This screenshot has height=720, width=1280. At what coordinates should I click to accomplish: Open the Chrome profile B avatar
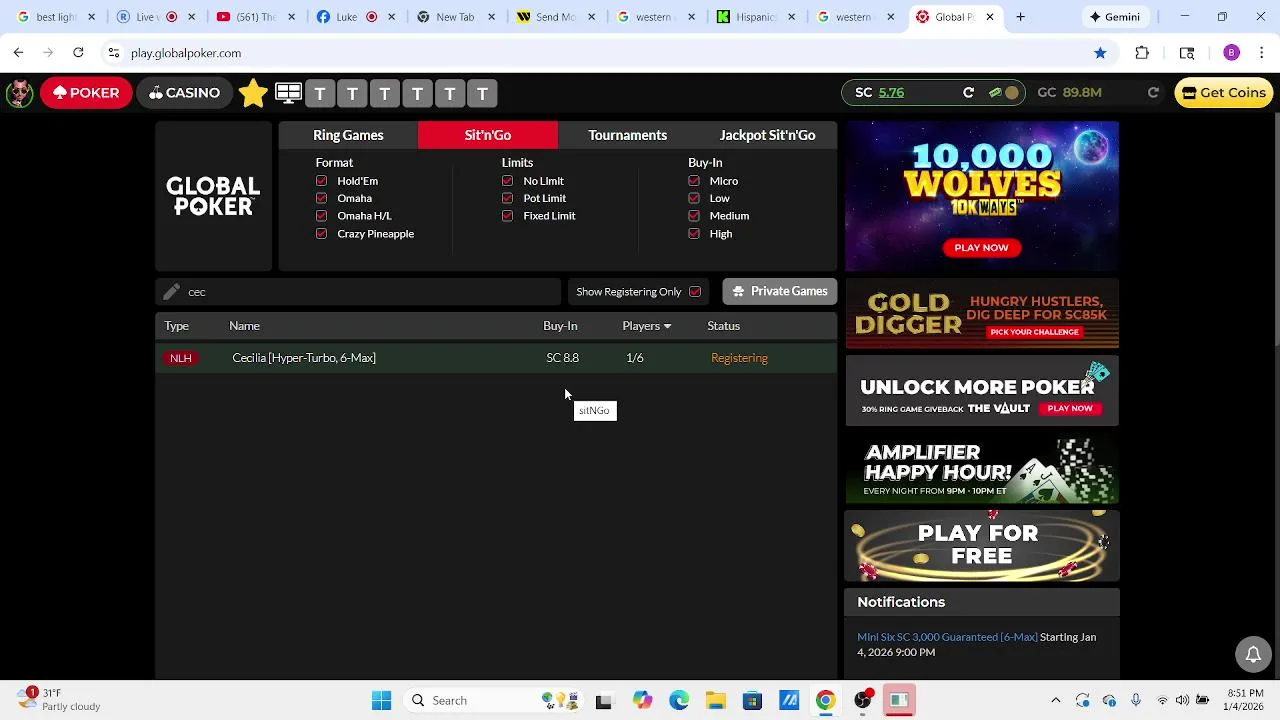[1231, 53]
